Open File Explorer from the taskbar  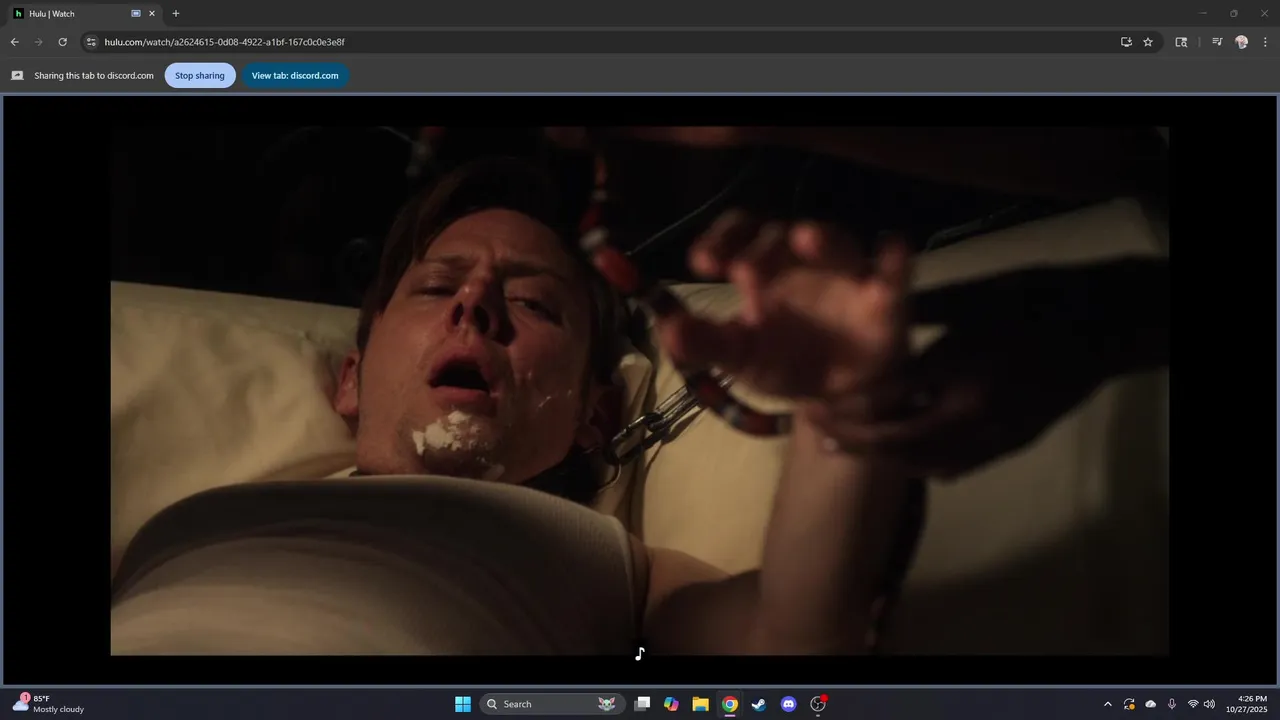click(x=701, y=704)
